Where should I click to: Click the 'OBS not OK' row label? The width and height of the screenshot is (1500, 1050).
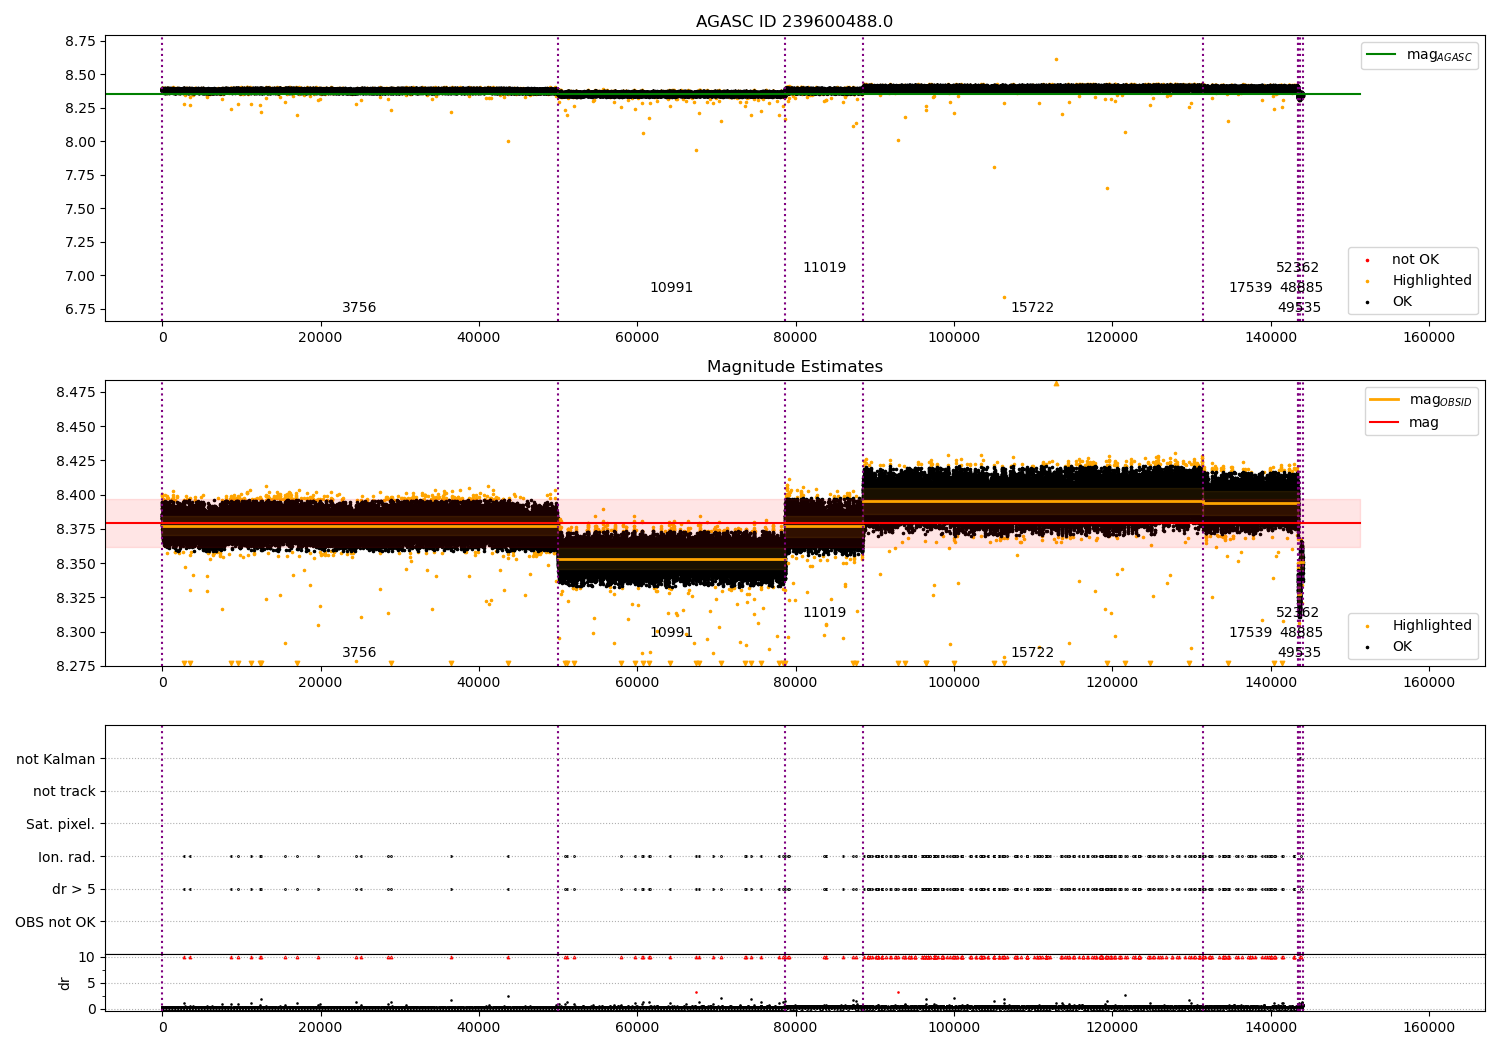(56, 922)
